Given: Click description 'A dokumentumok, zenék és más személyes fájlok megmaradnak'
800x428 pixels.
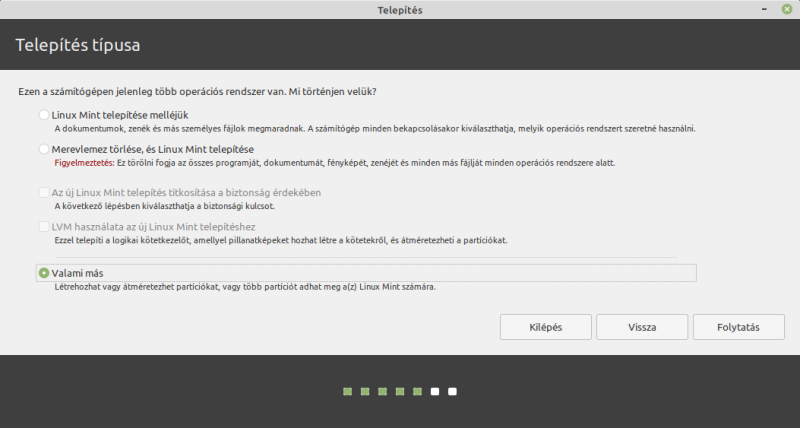Looking at the screenshot, I should click(x=180, y=129).
